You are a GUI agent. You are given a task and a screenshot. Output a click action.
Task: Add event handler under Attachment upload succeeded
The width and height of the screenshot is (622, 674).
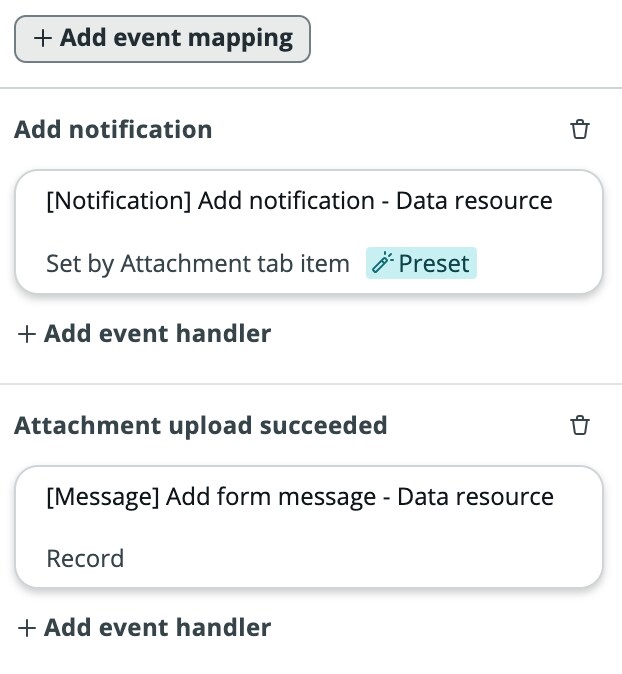tap(144, 628)
